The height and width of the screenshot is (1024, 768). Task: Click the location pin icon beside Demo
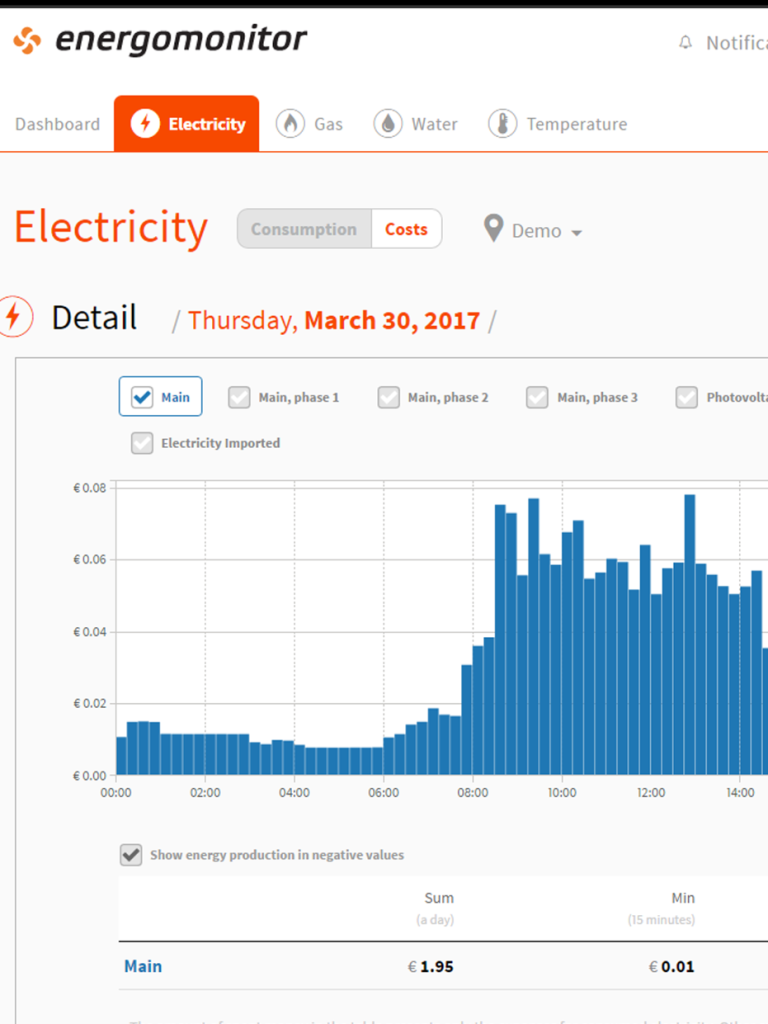pyautogui.click(x=493, y=229)
